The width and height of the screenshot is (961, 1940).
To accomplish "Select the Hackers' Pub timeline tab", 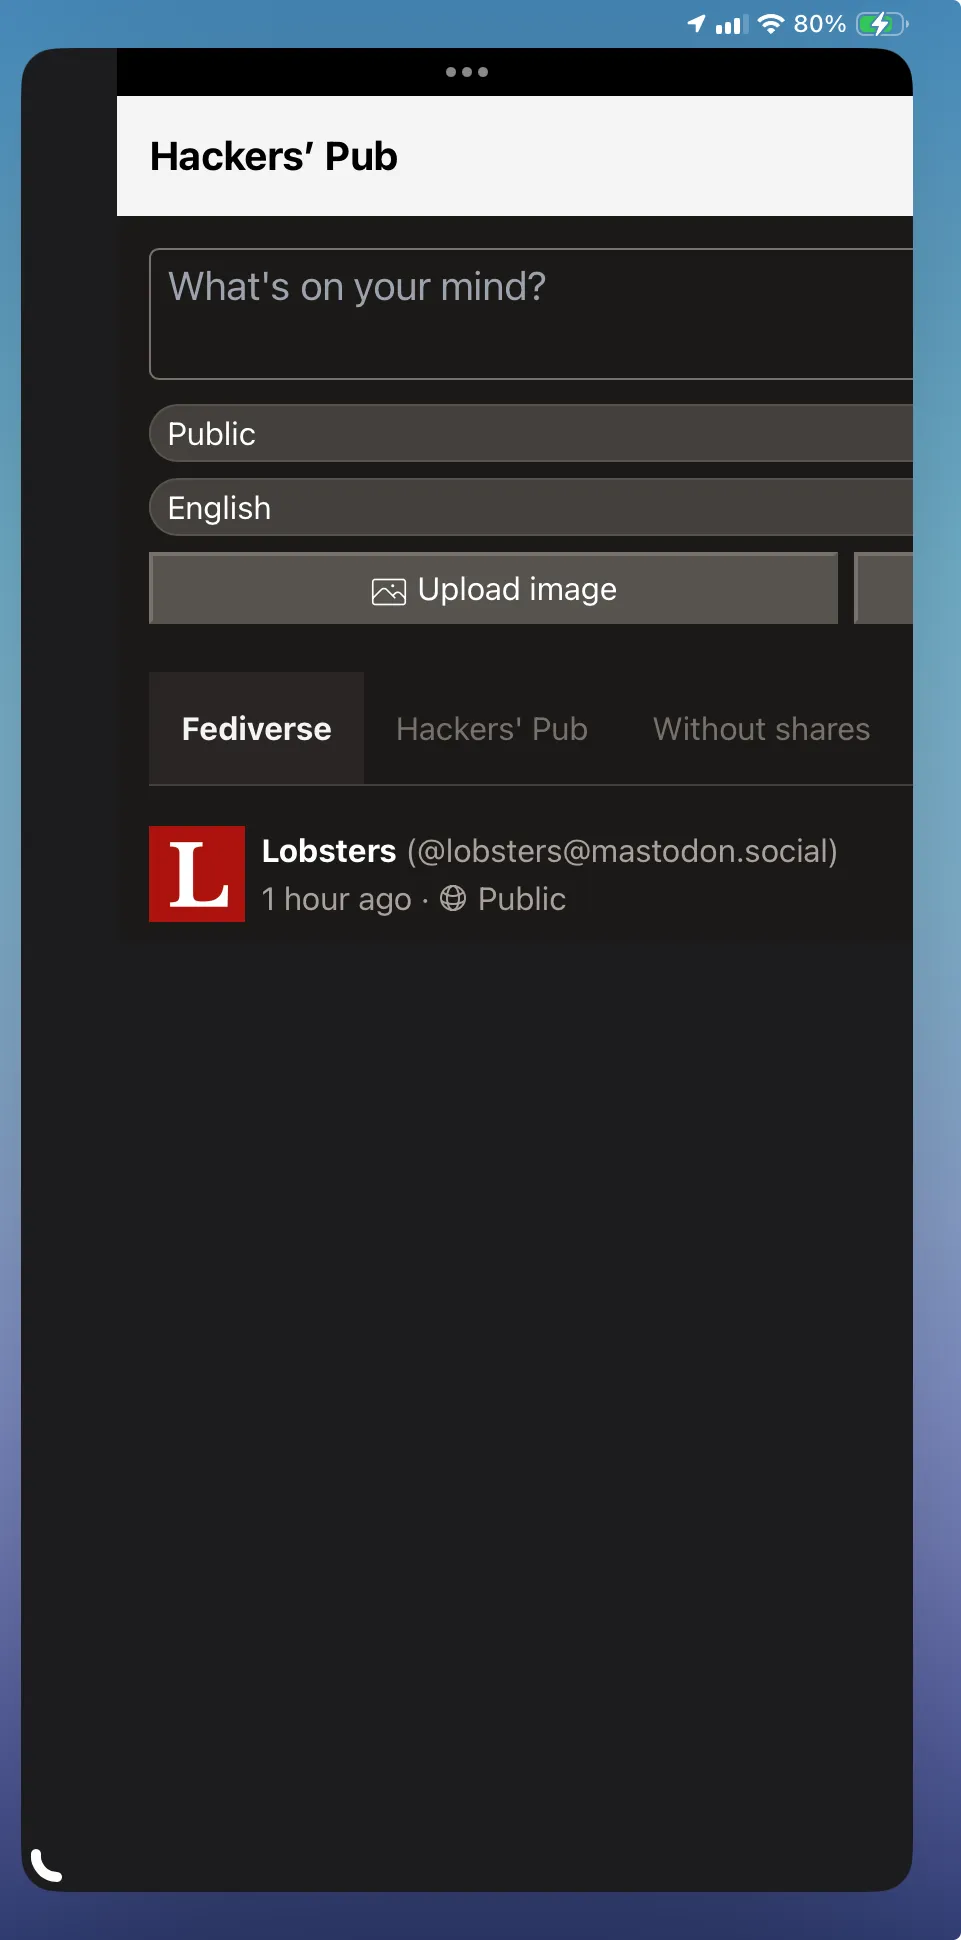I will point(492,729).
